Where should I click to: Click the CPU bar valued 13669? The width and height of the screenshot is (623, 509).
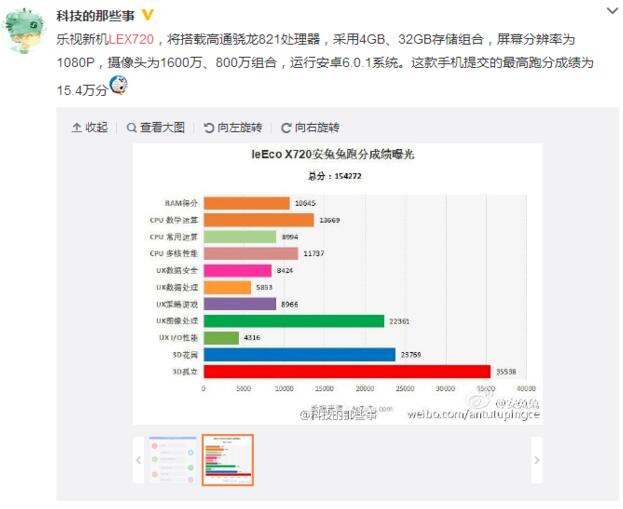tap(259, 220)
